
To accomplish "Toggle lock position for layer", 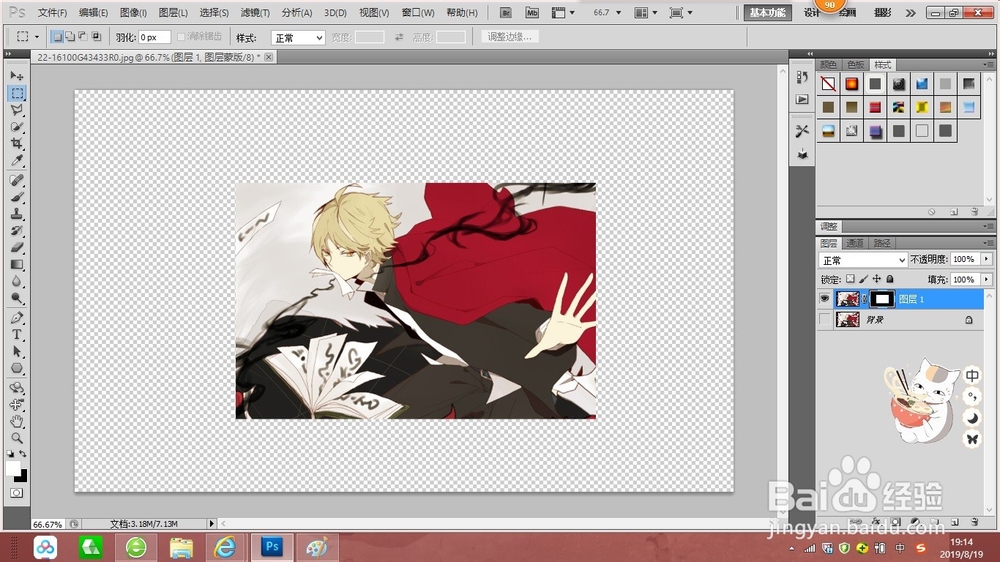I will 877,279.
